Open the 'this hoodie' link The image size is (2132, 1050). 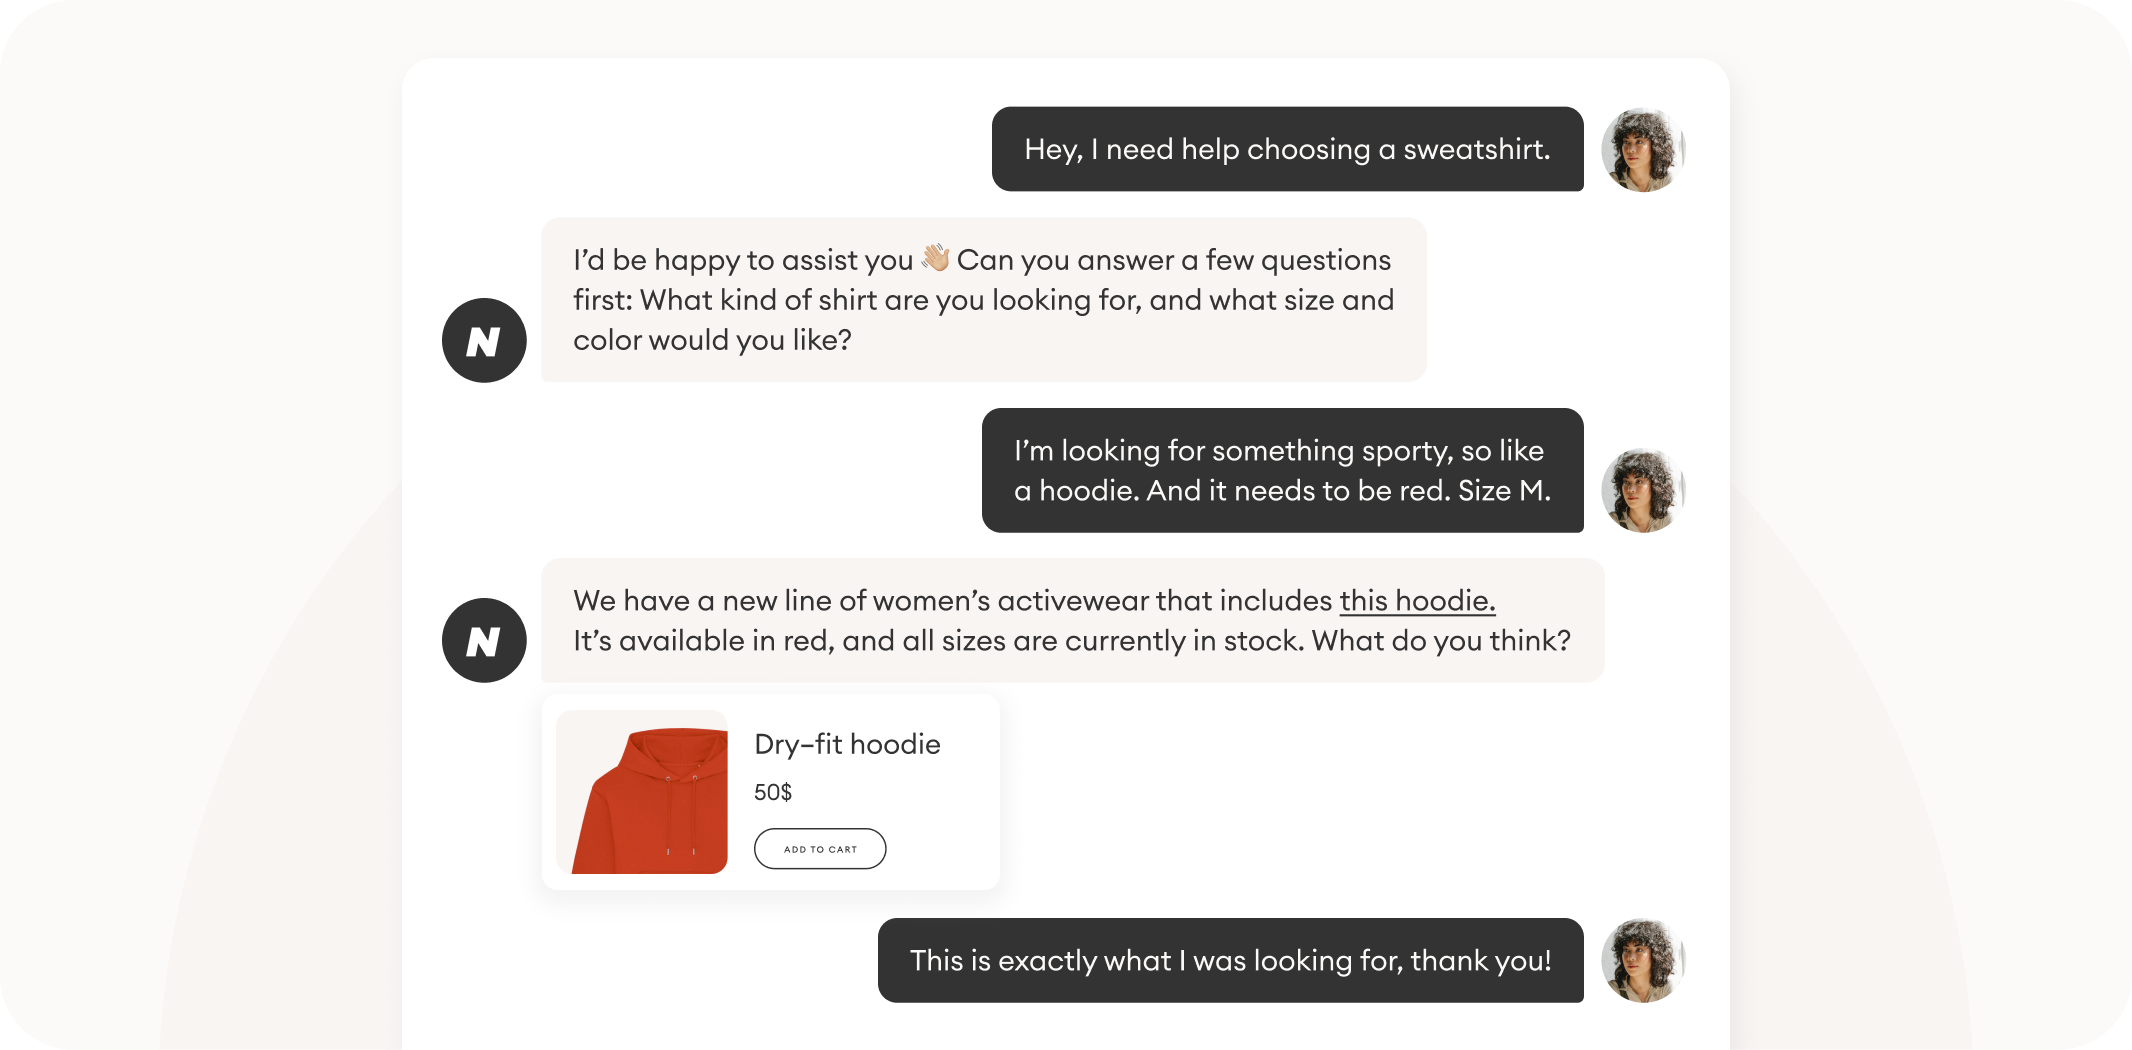click(x=1416, y=601)
